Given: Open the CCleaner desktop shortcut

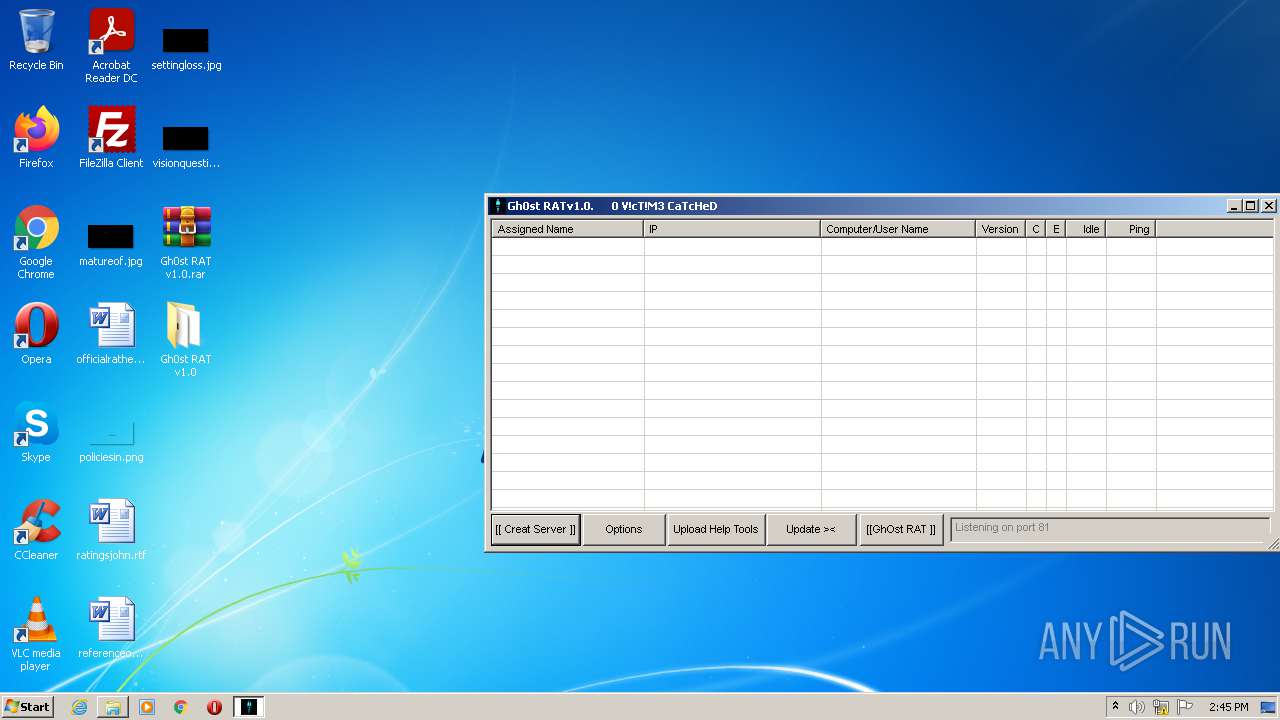Looking at the screenshot, I should point(36,530).
